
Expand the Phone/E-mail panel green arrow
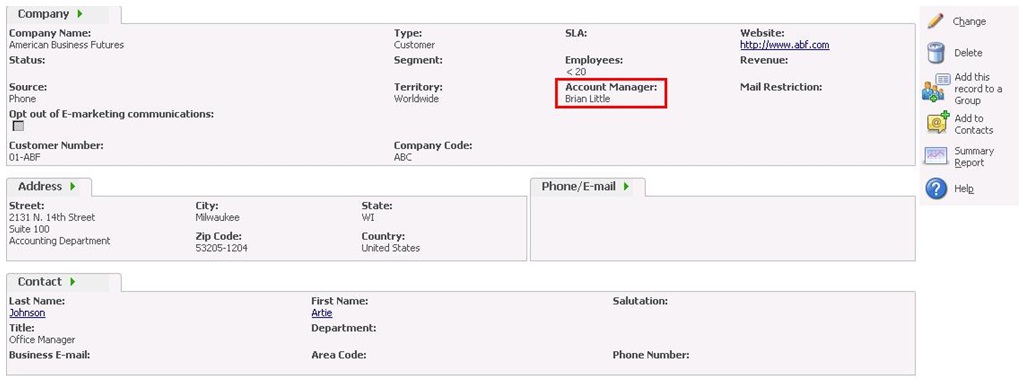pos(626,186)
